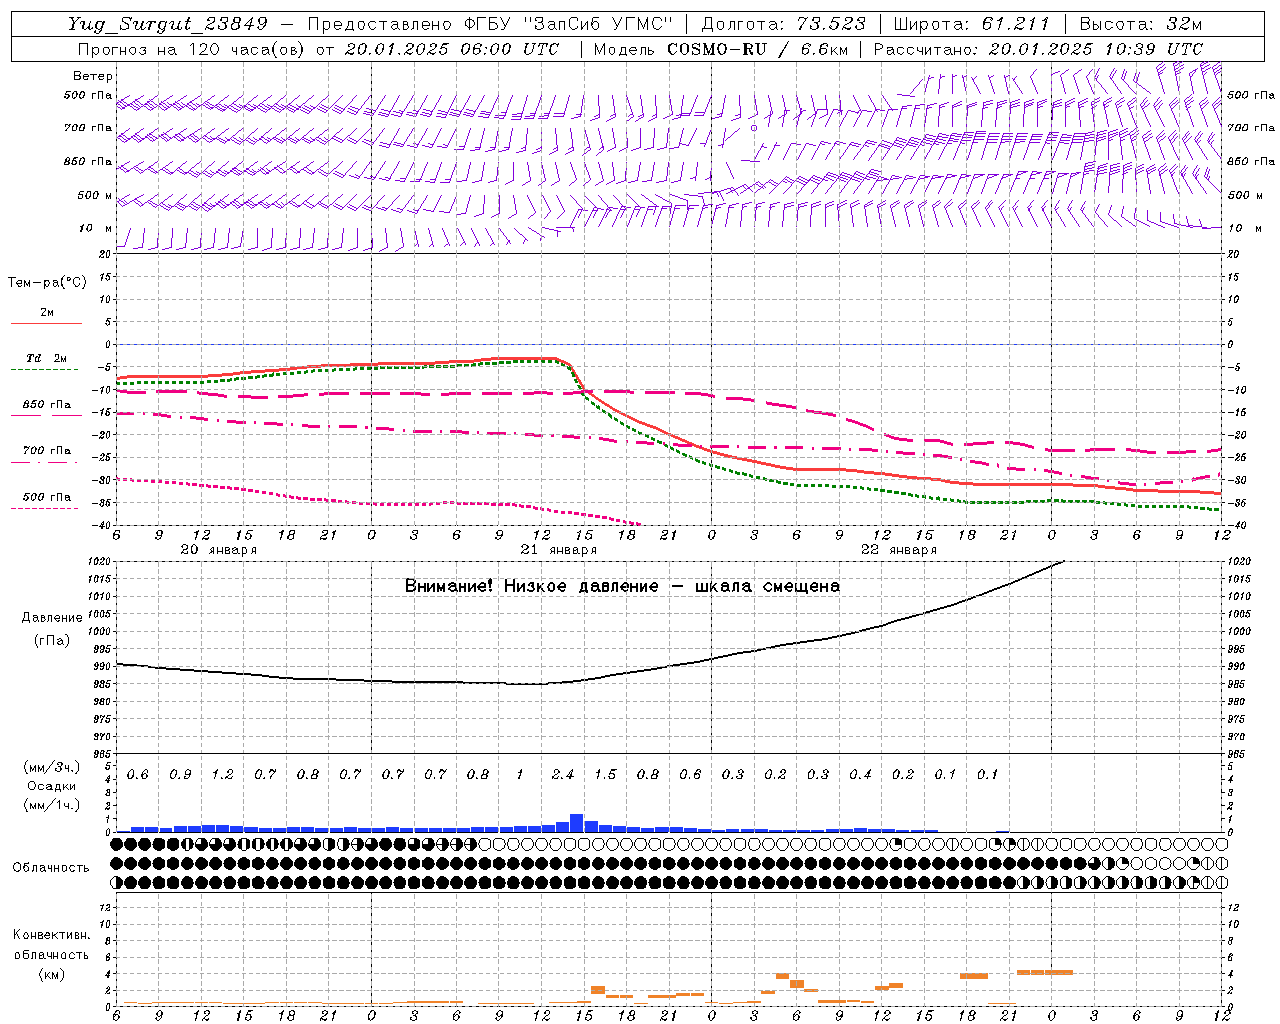Click the tallest blue hourly precipitation bar

click(x=577, y=823)
